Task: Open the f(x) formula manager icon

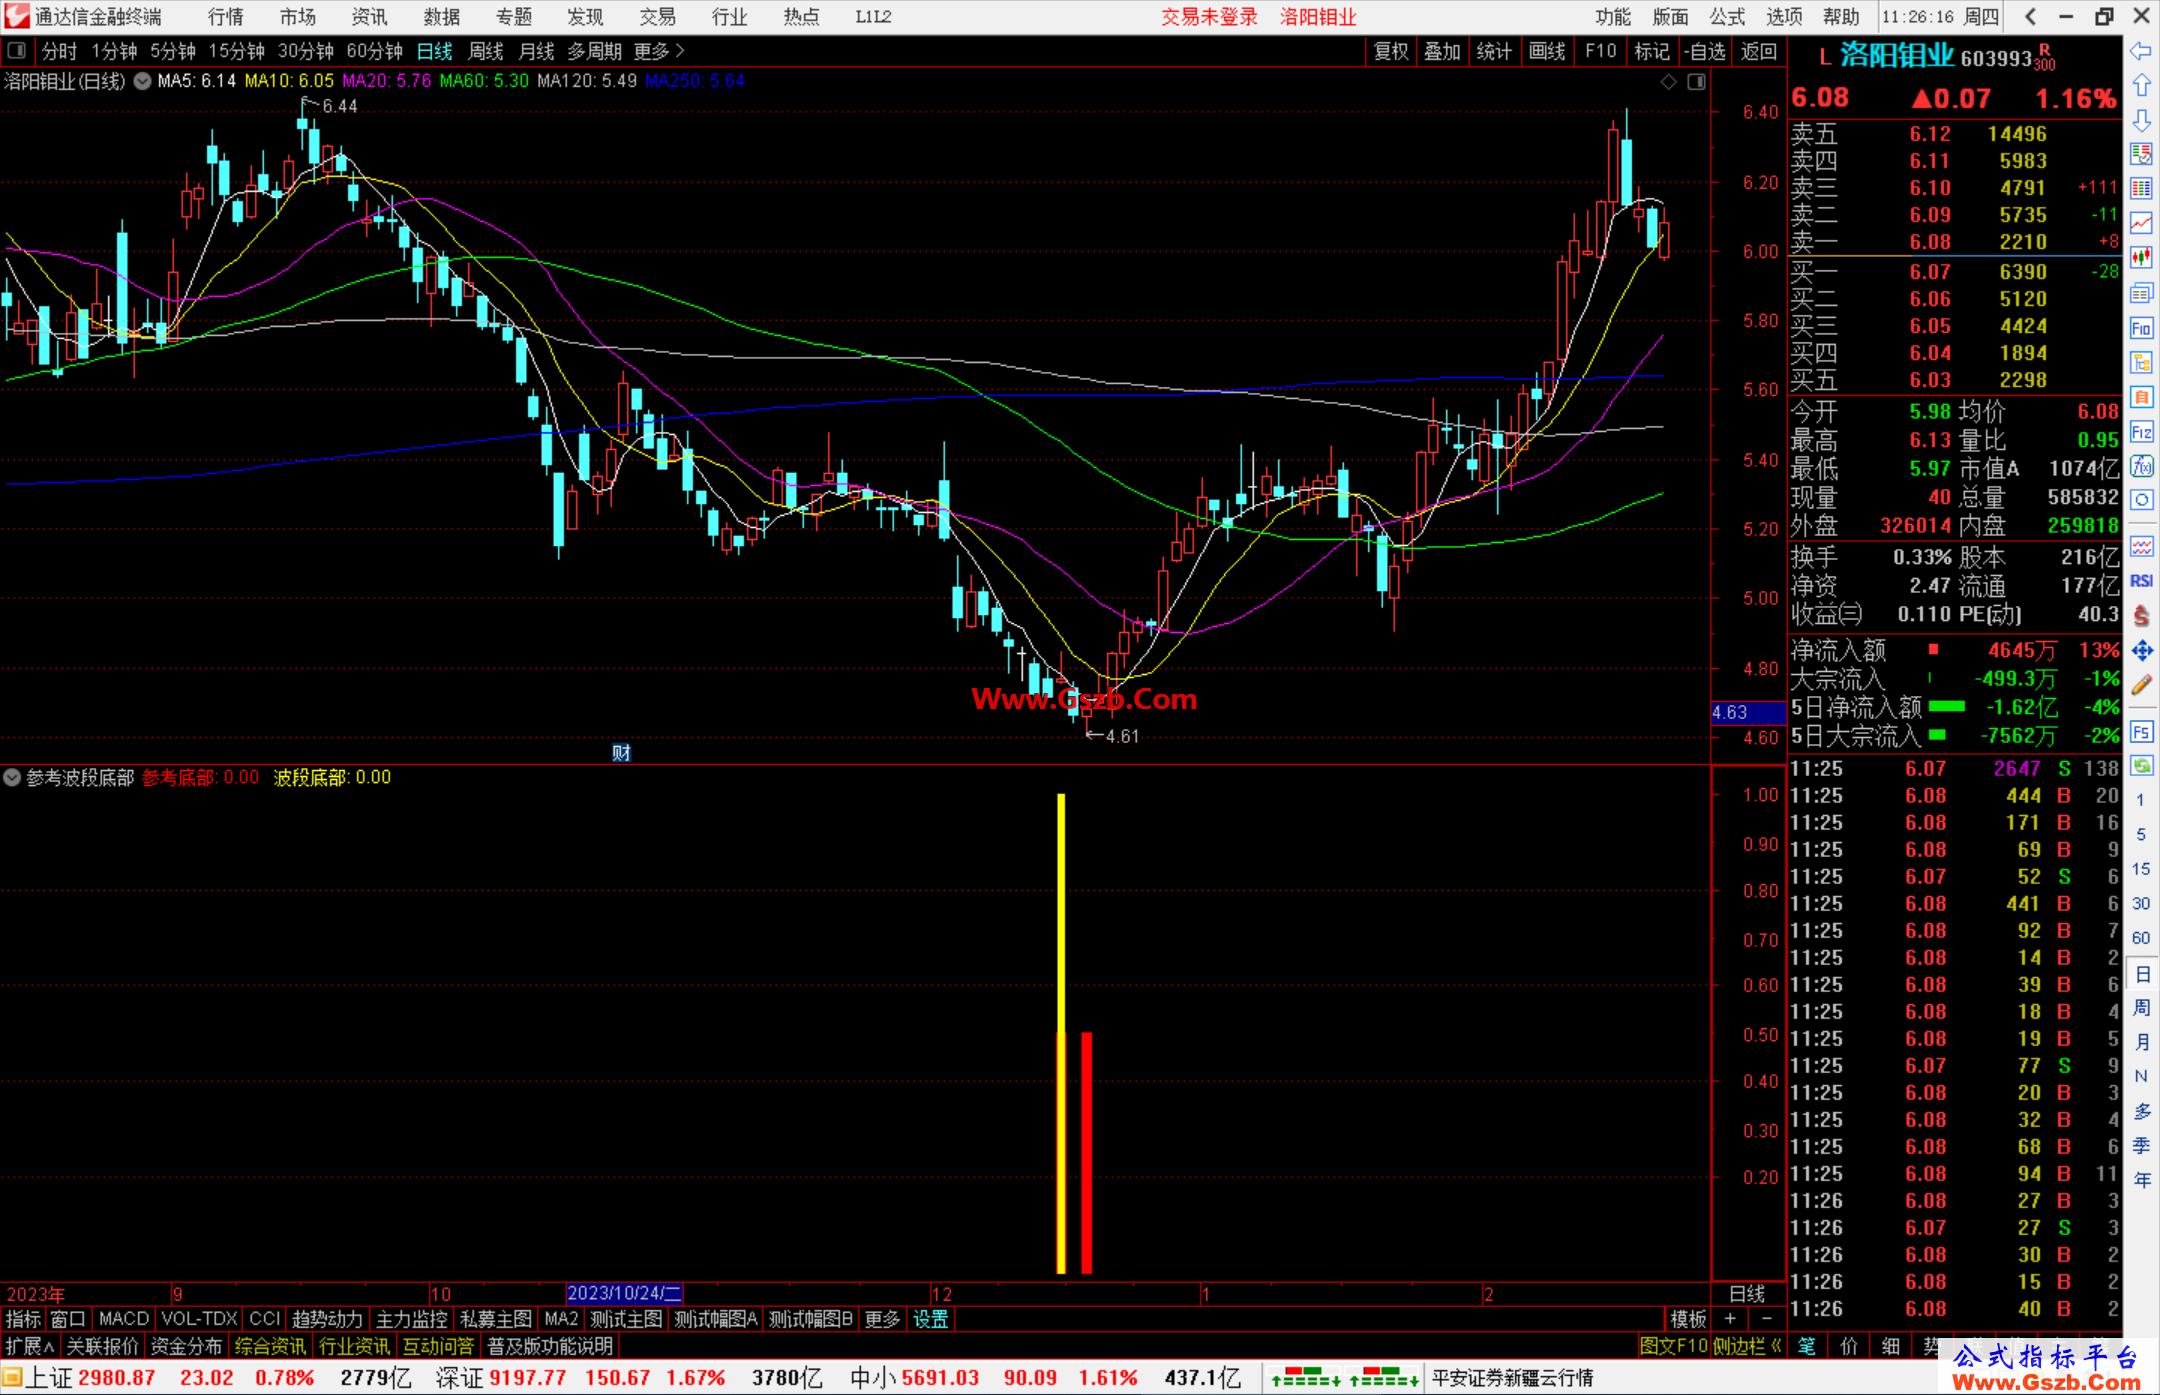Action: (2141, 466)
